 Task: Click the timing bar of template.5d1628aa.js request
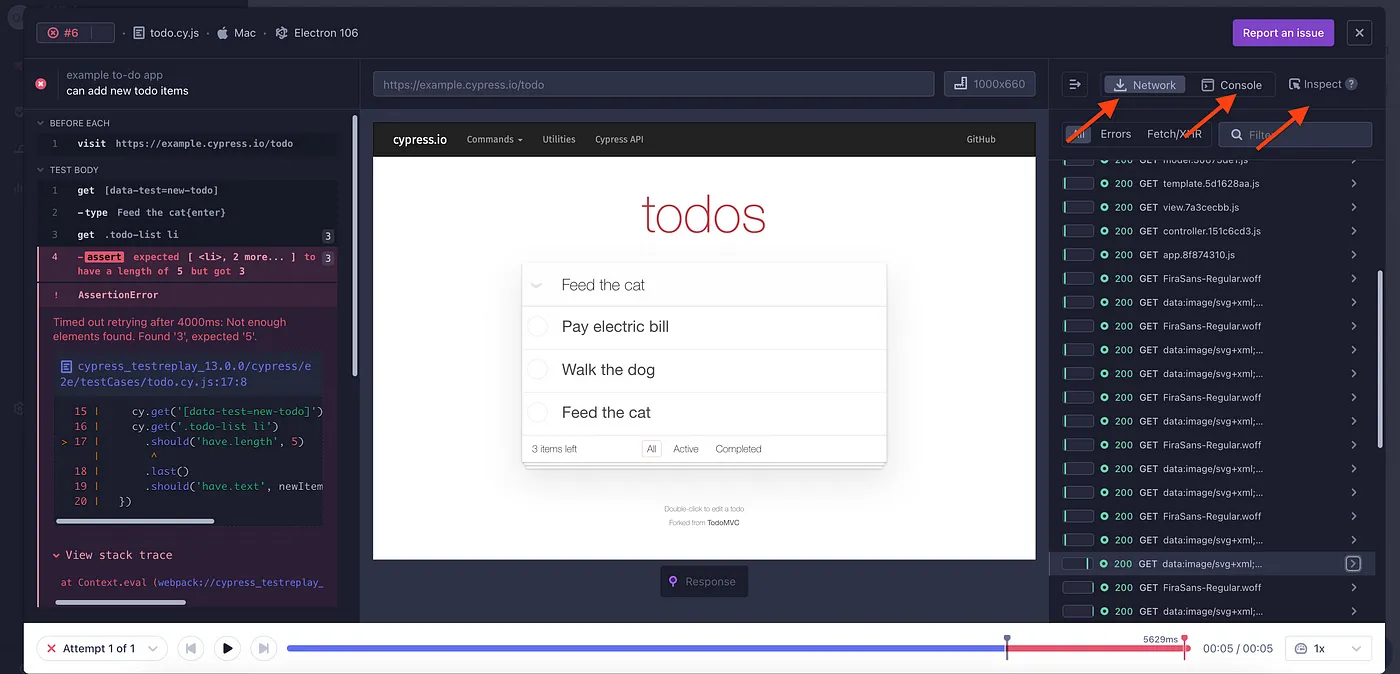(x=1078, y=184)
